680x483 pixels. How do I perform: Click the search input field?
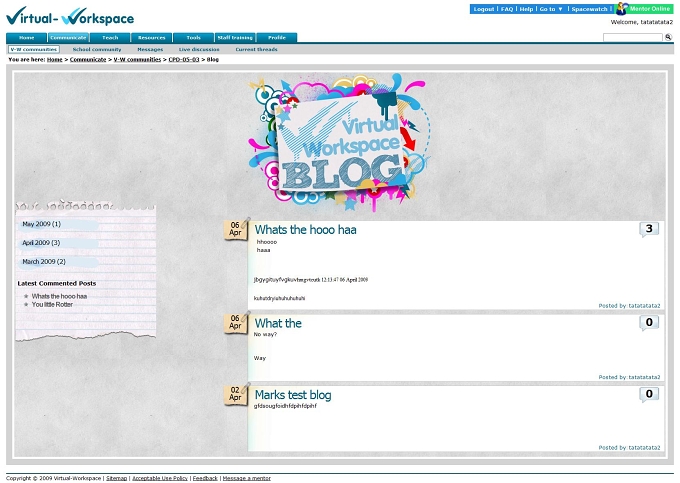633,38
